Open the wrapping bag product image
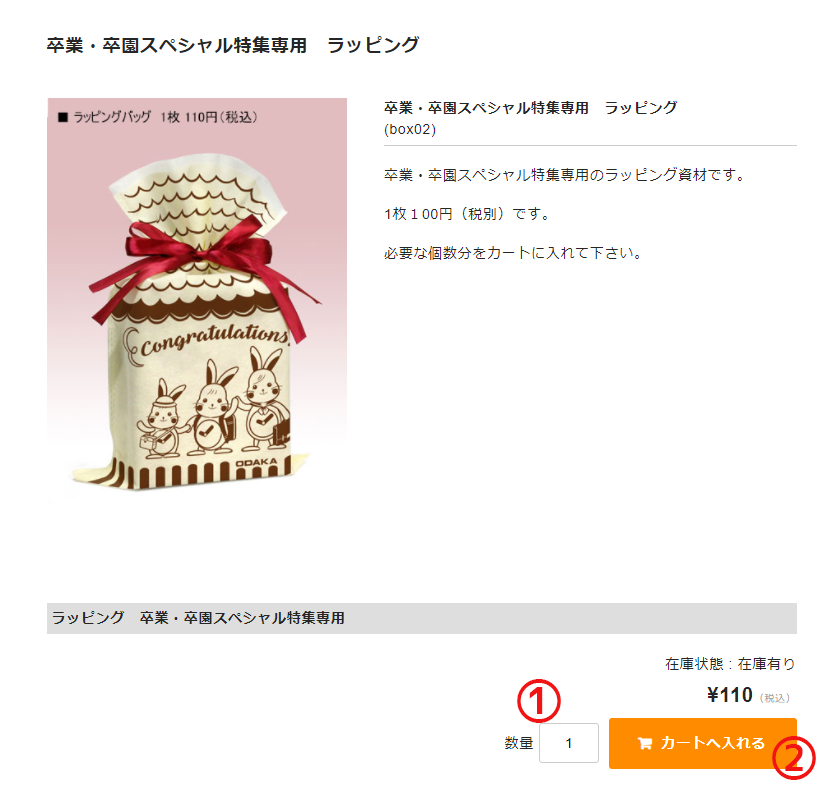 click(197, 301)
